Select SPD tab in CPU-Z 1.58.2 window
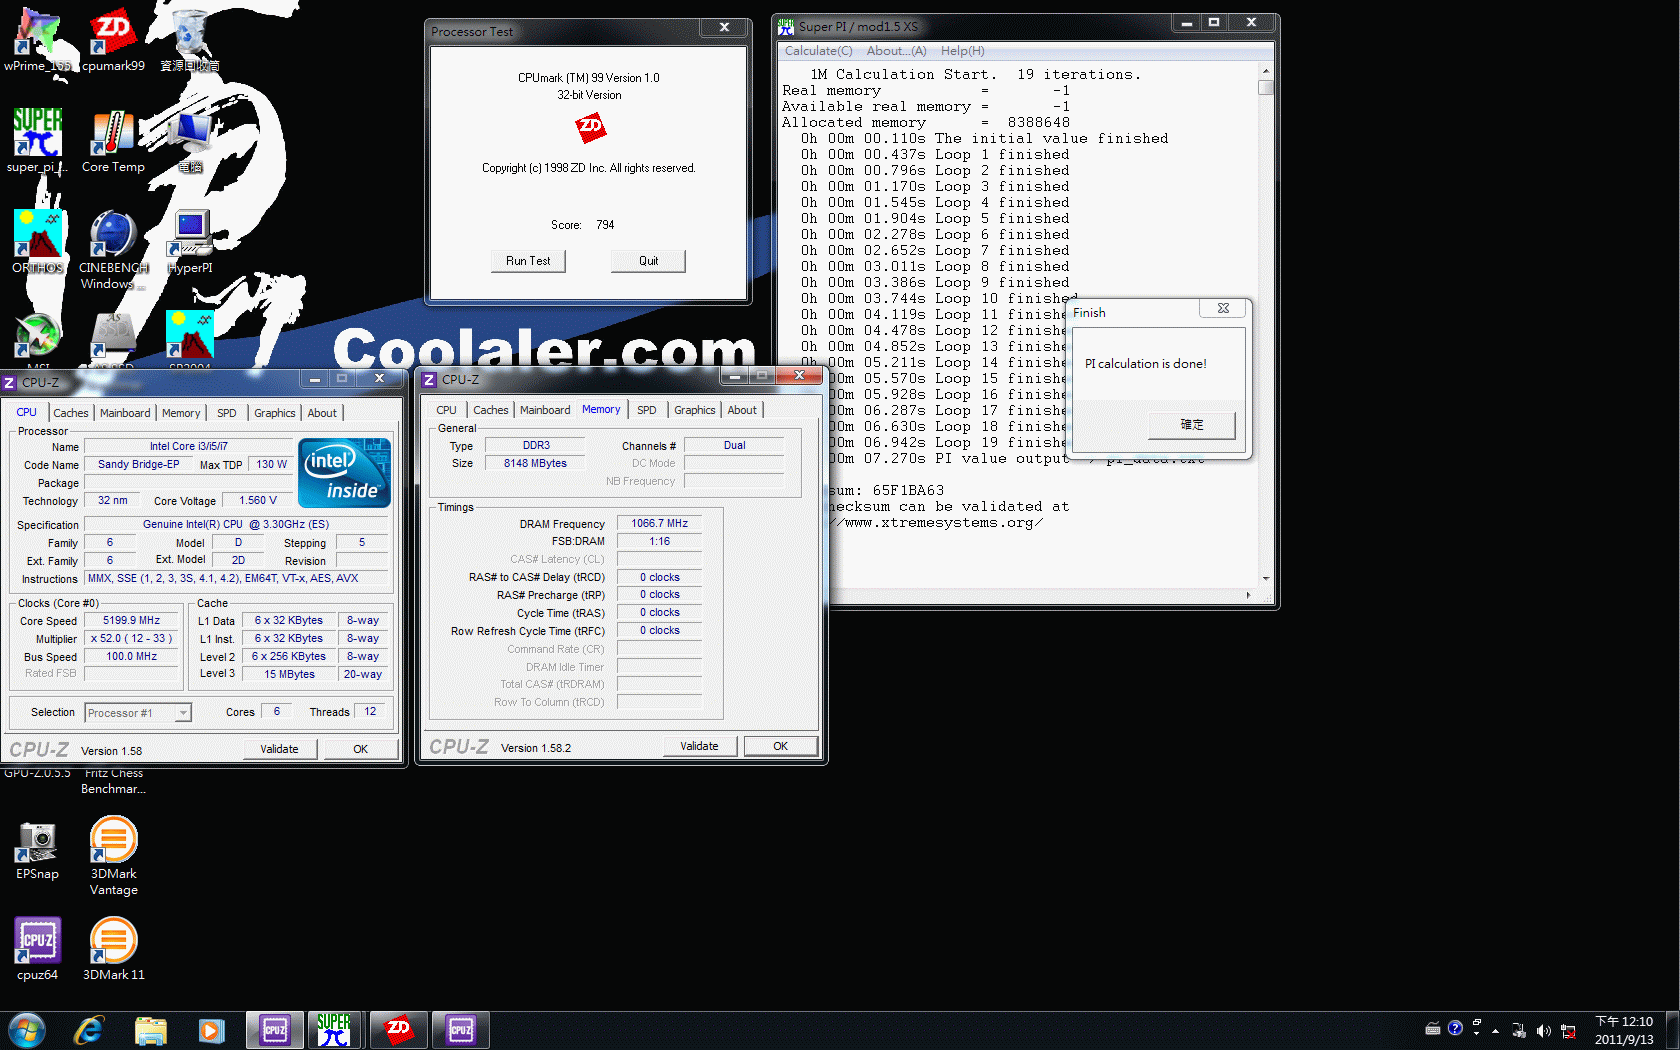This screenshot has height=1050, width=1680. point(647,410)
